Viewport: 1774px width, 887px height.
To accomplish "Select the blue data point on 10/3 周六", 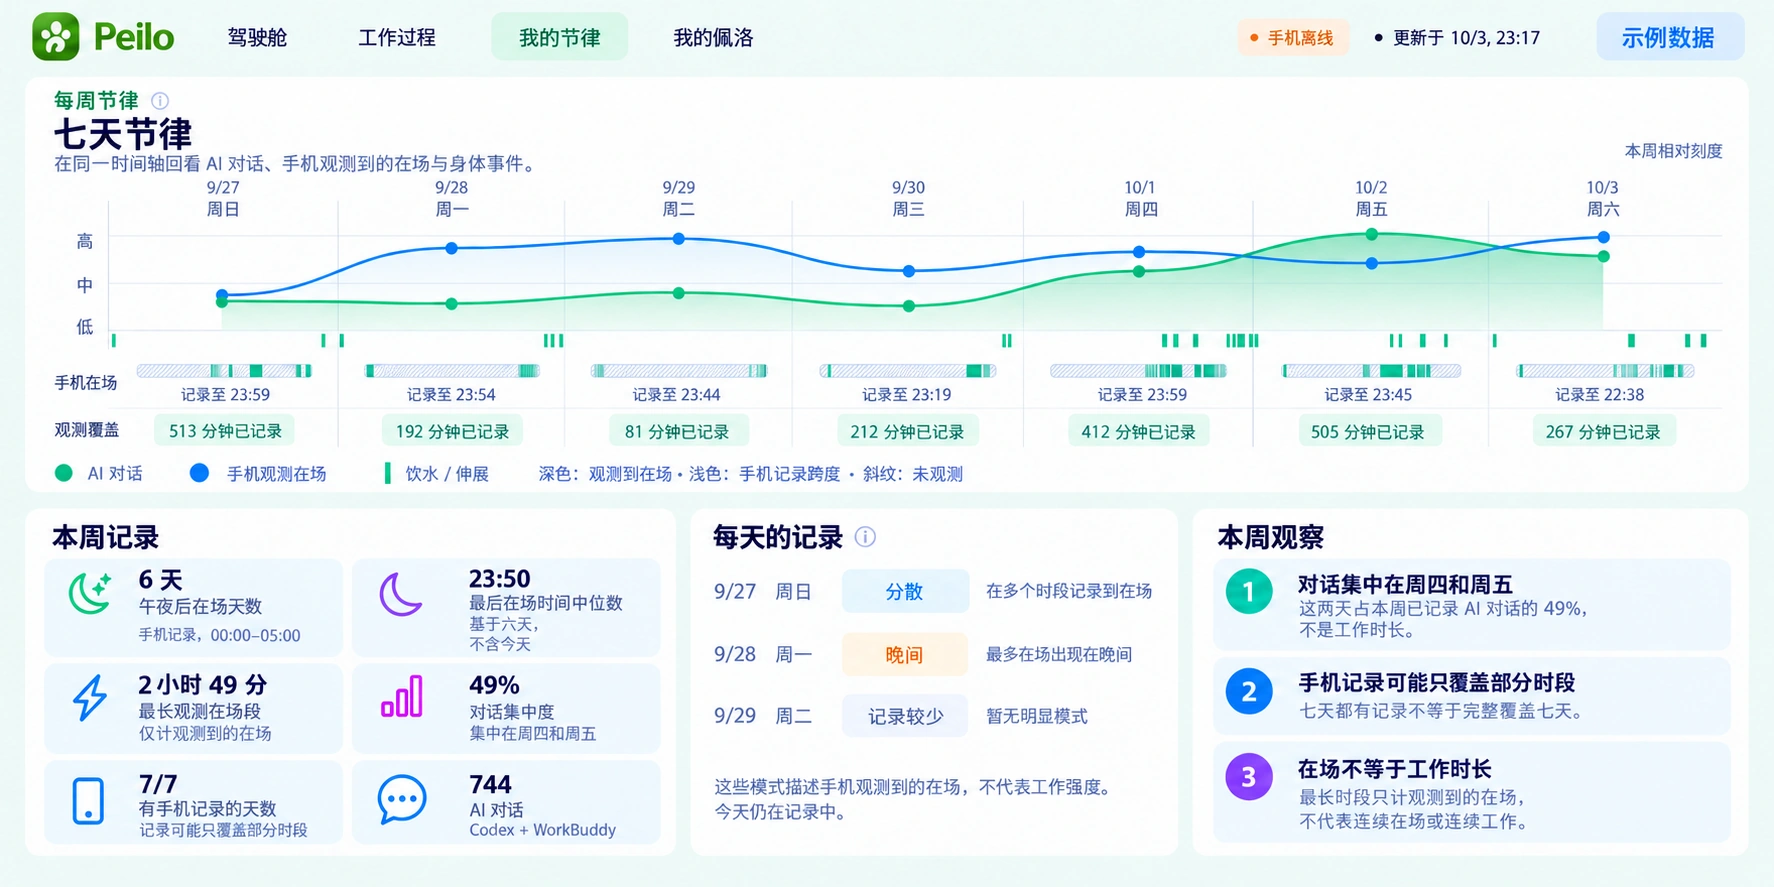I will [x=1603, y=237].
